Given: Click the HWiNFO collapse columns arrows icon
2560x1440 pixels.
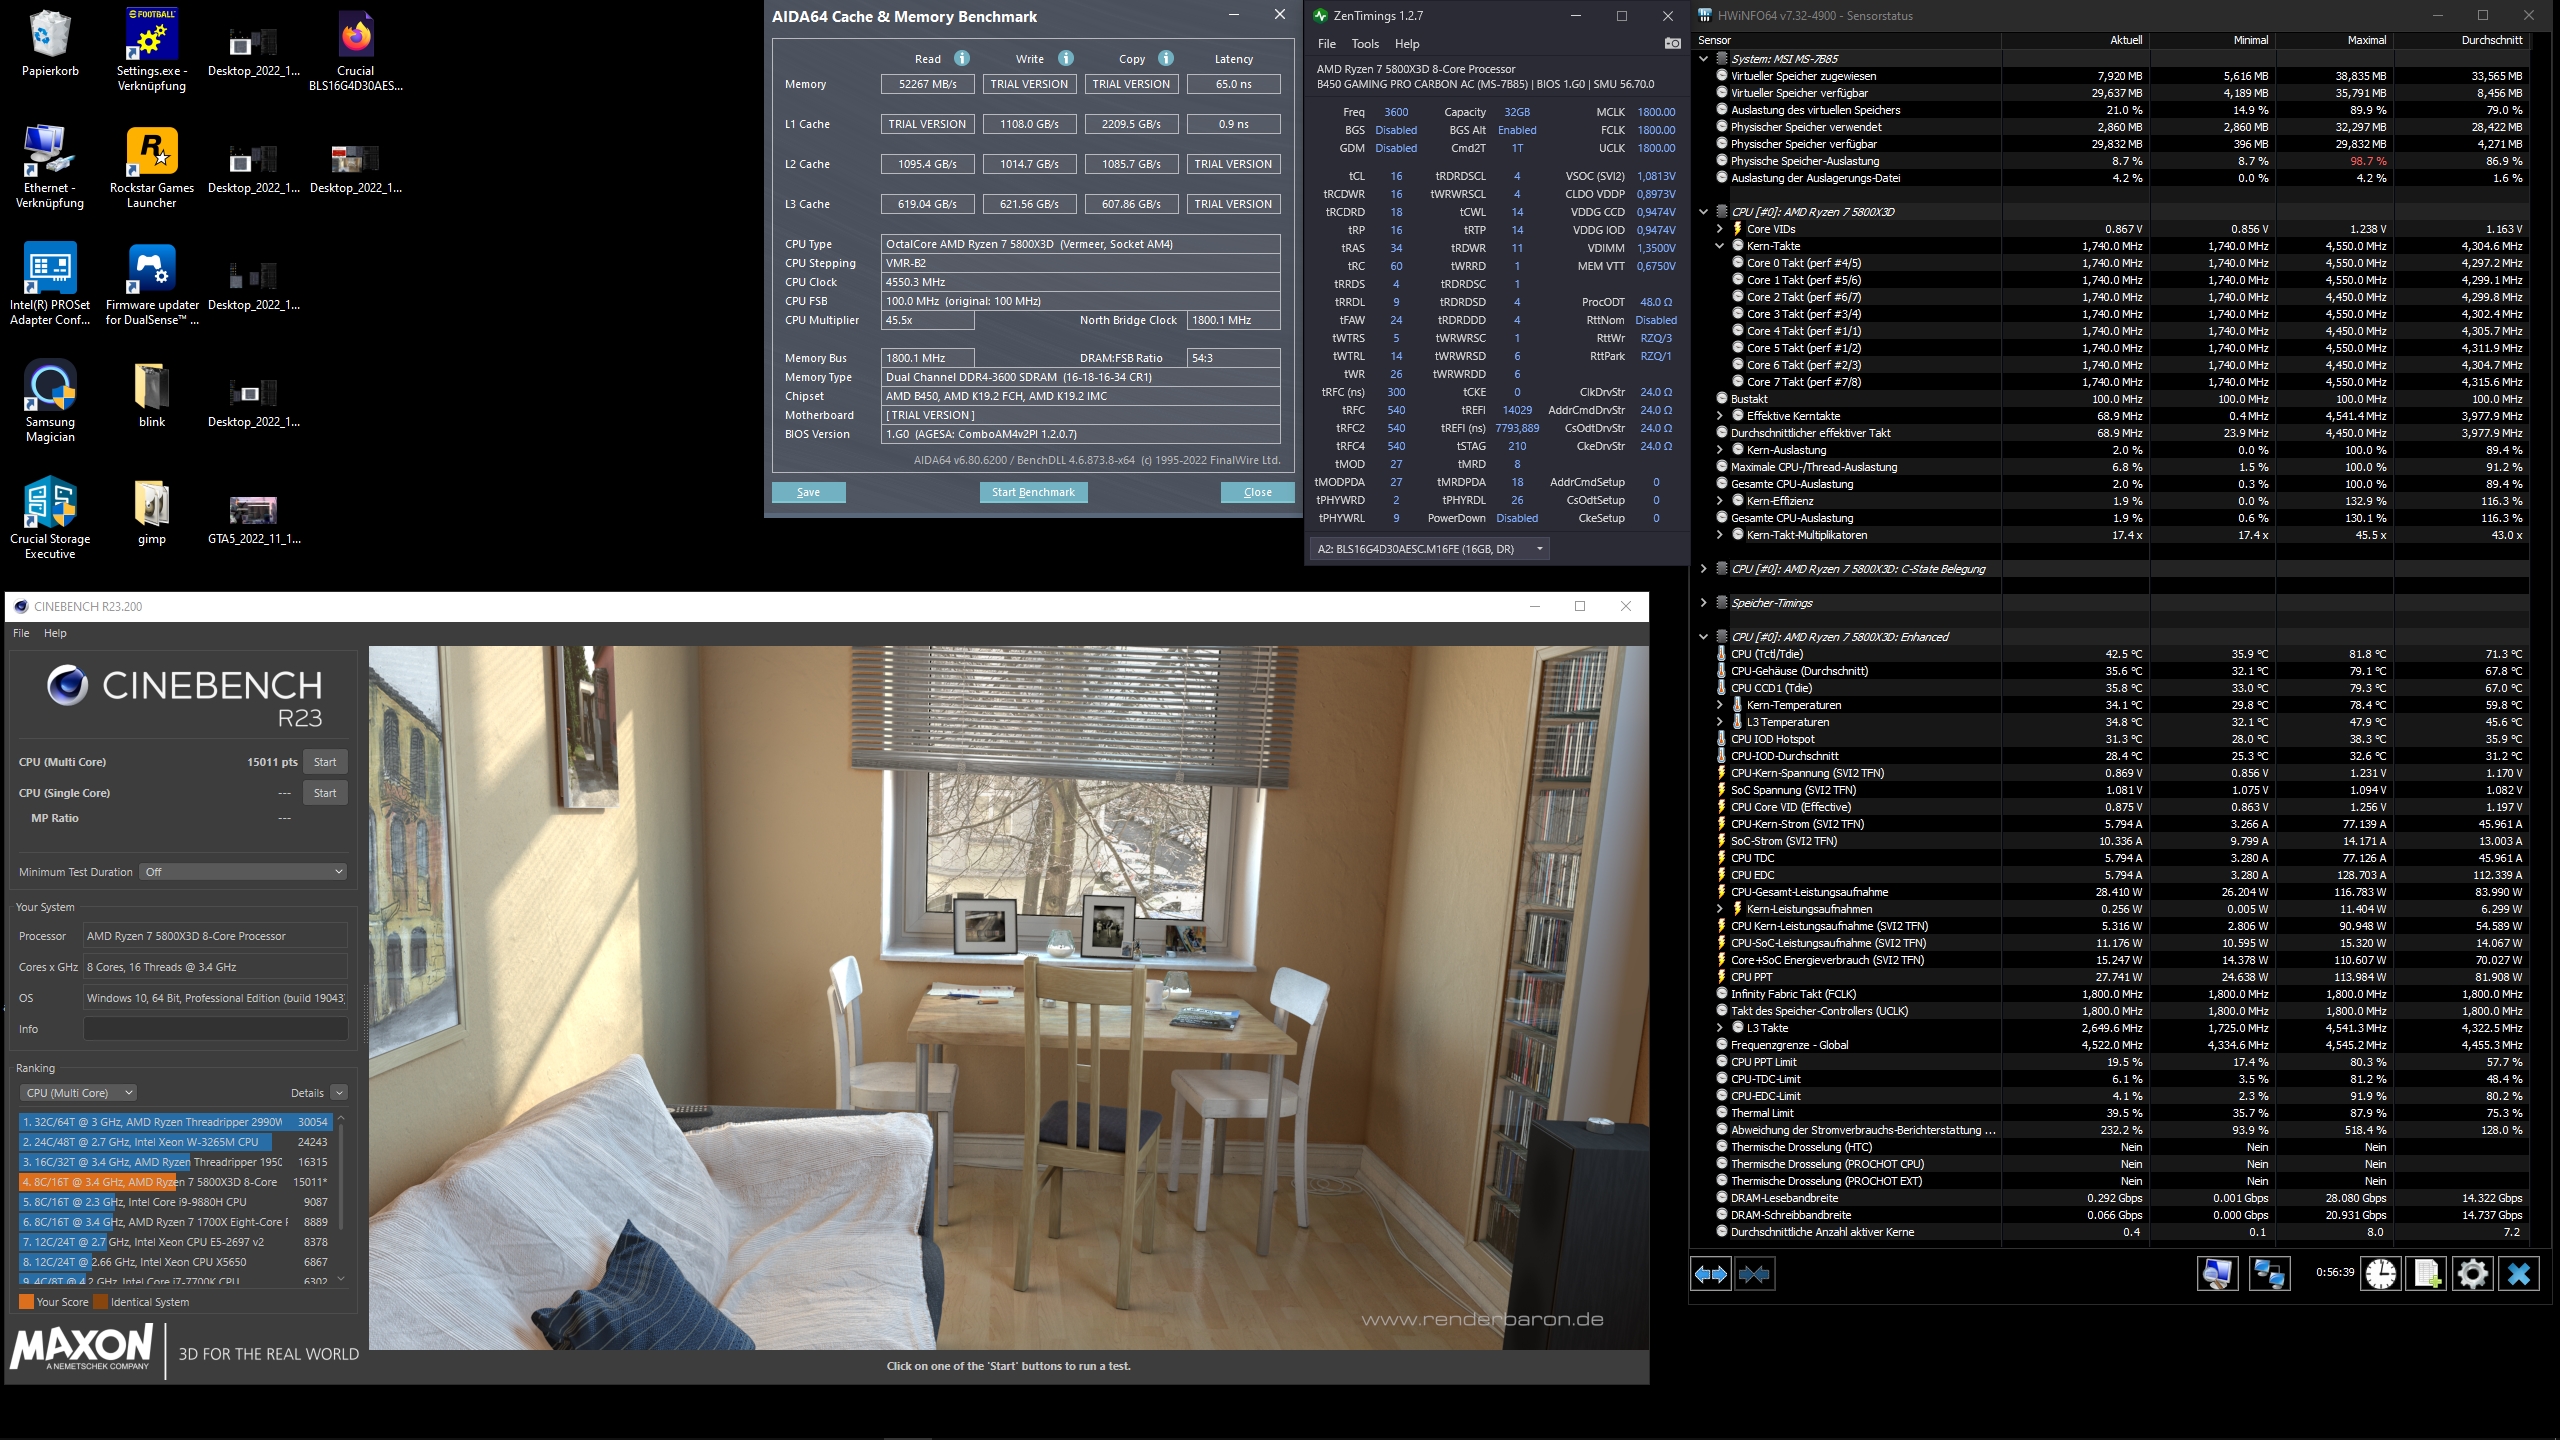Looking at the screenshot, I should [1754, 1274].
